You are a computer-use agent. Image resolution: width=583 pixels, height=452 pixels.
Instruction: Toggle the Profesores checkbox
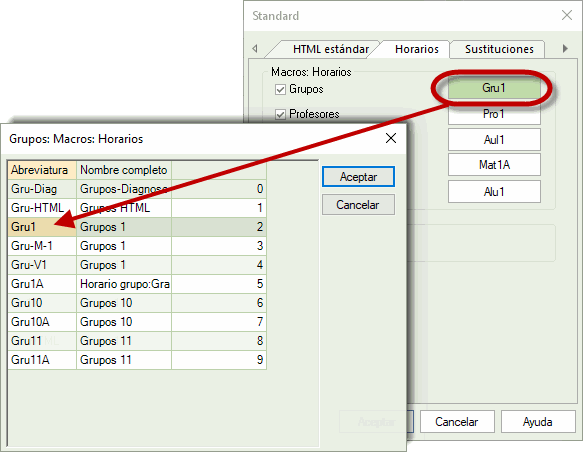280,114
